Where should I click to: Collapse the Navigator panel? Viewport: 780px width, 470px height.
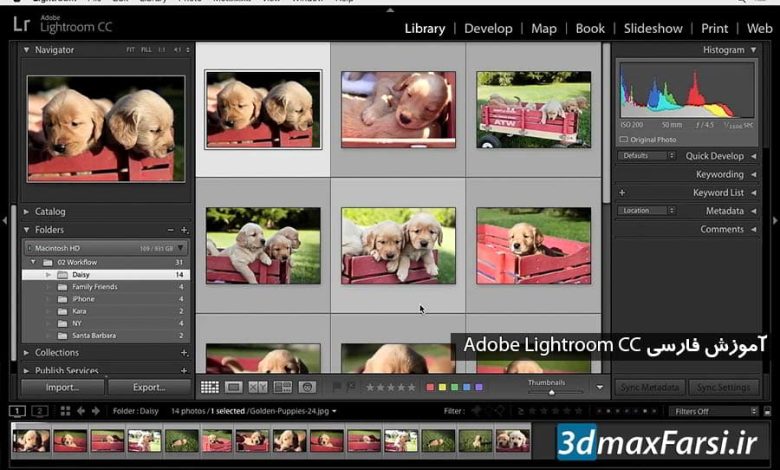click(x=26, y=50)
